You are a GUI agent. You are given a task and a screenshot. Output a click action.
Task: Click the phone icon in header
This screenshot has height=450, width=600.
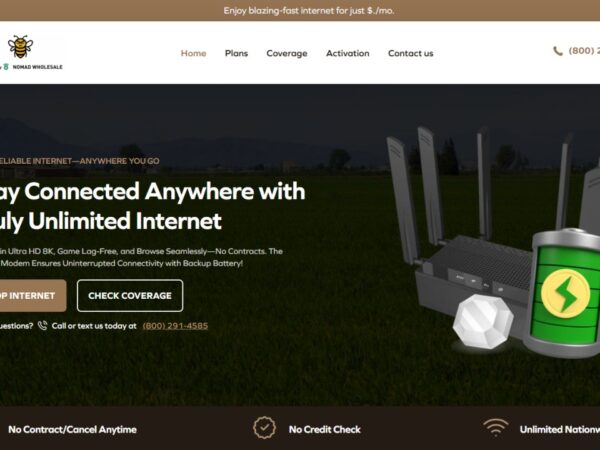click(558, 51)
